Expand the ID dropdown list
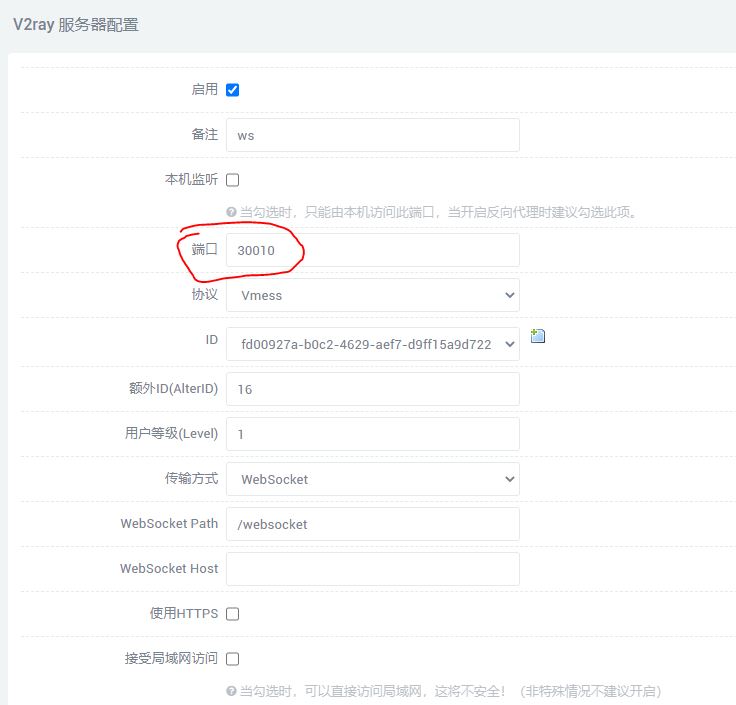 pos(373,344)
